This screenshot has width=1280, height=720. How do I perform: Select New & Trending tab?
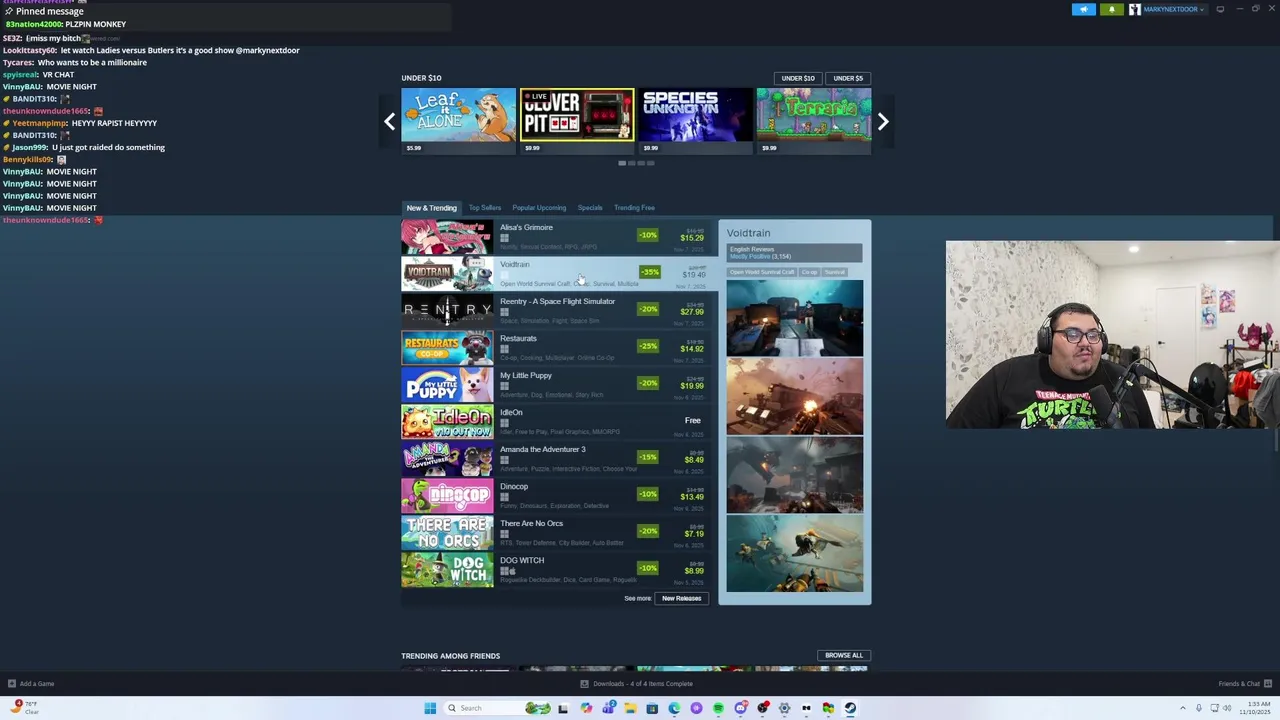tap(431, 208)
